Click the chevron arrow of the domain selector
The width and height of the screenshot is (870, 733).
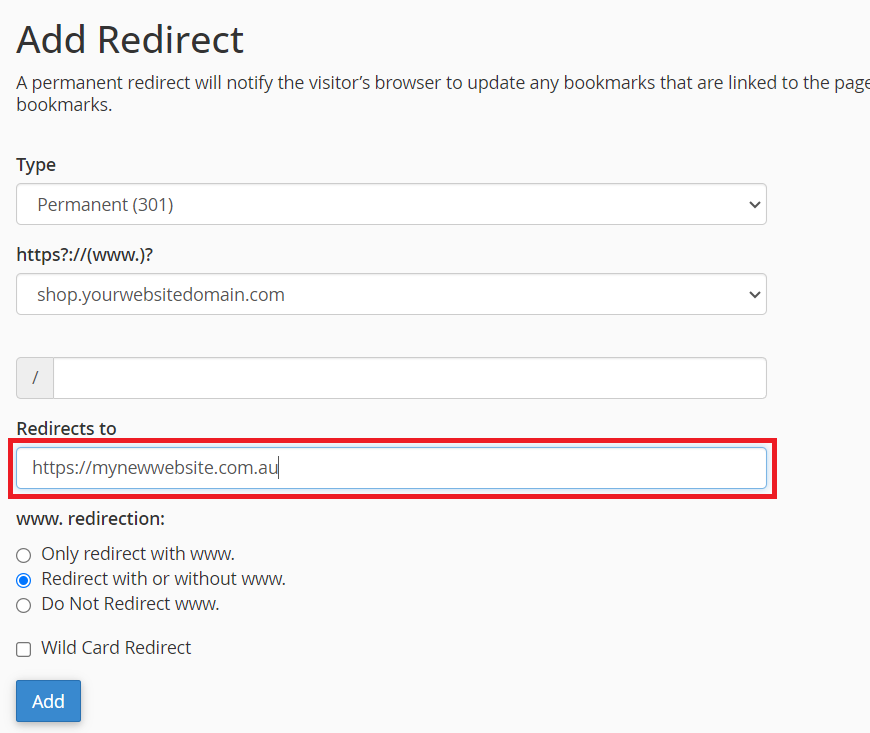754,294
